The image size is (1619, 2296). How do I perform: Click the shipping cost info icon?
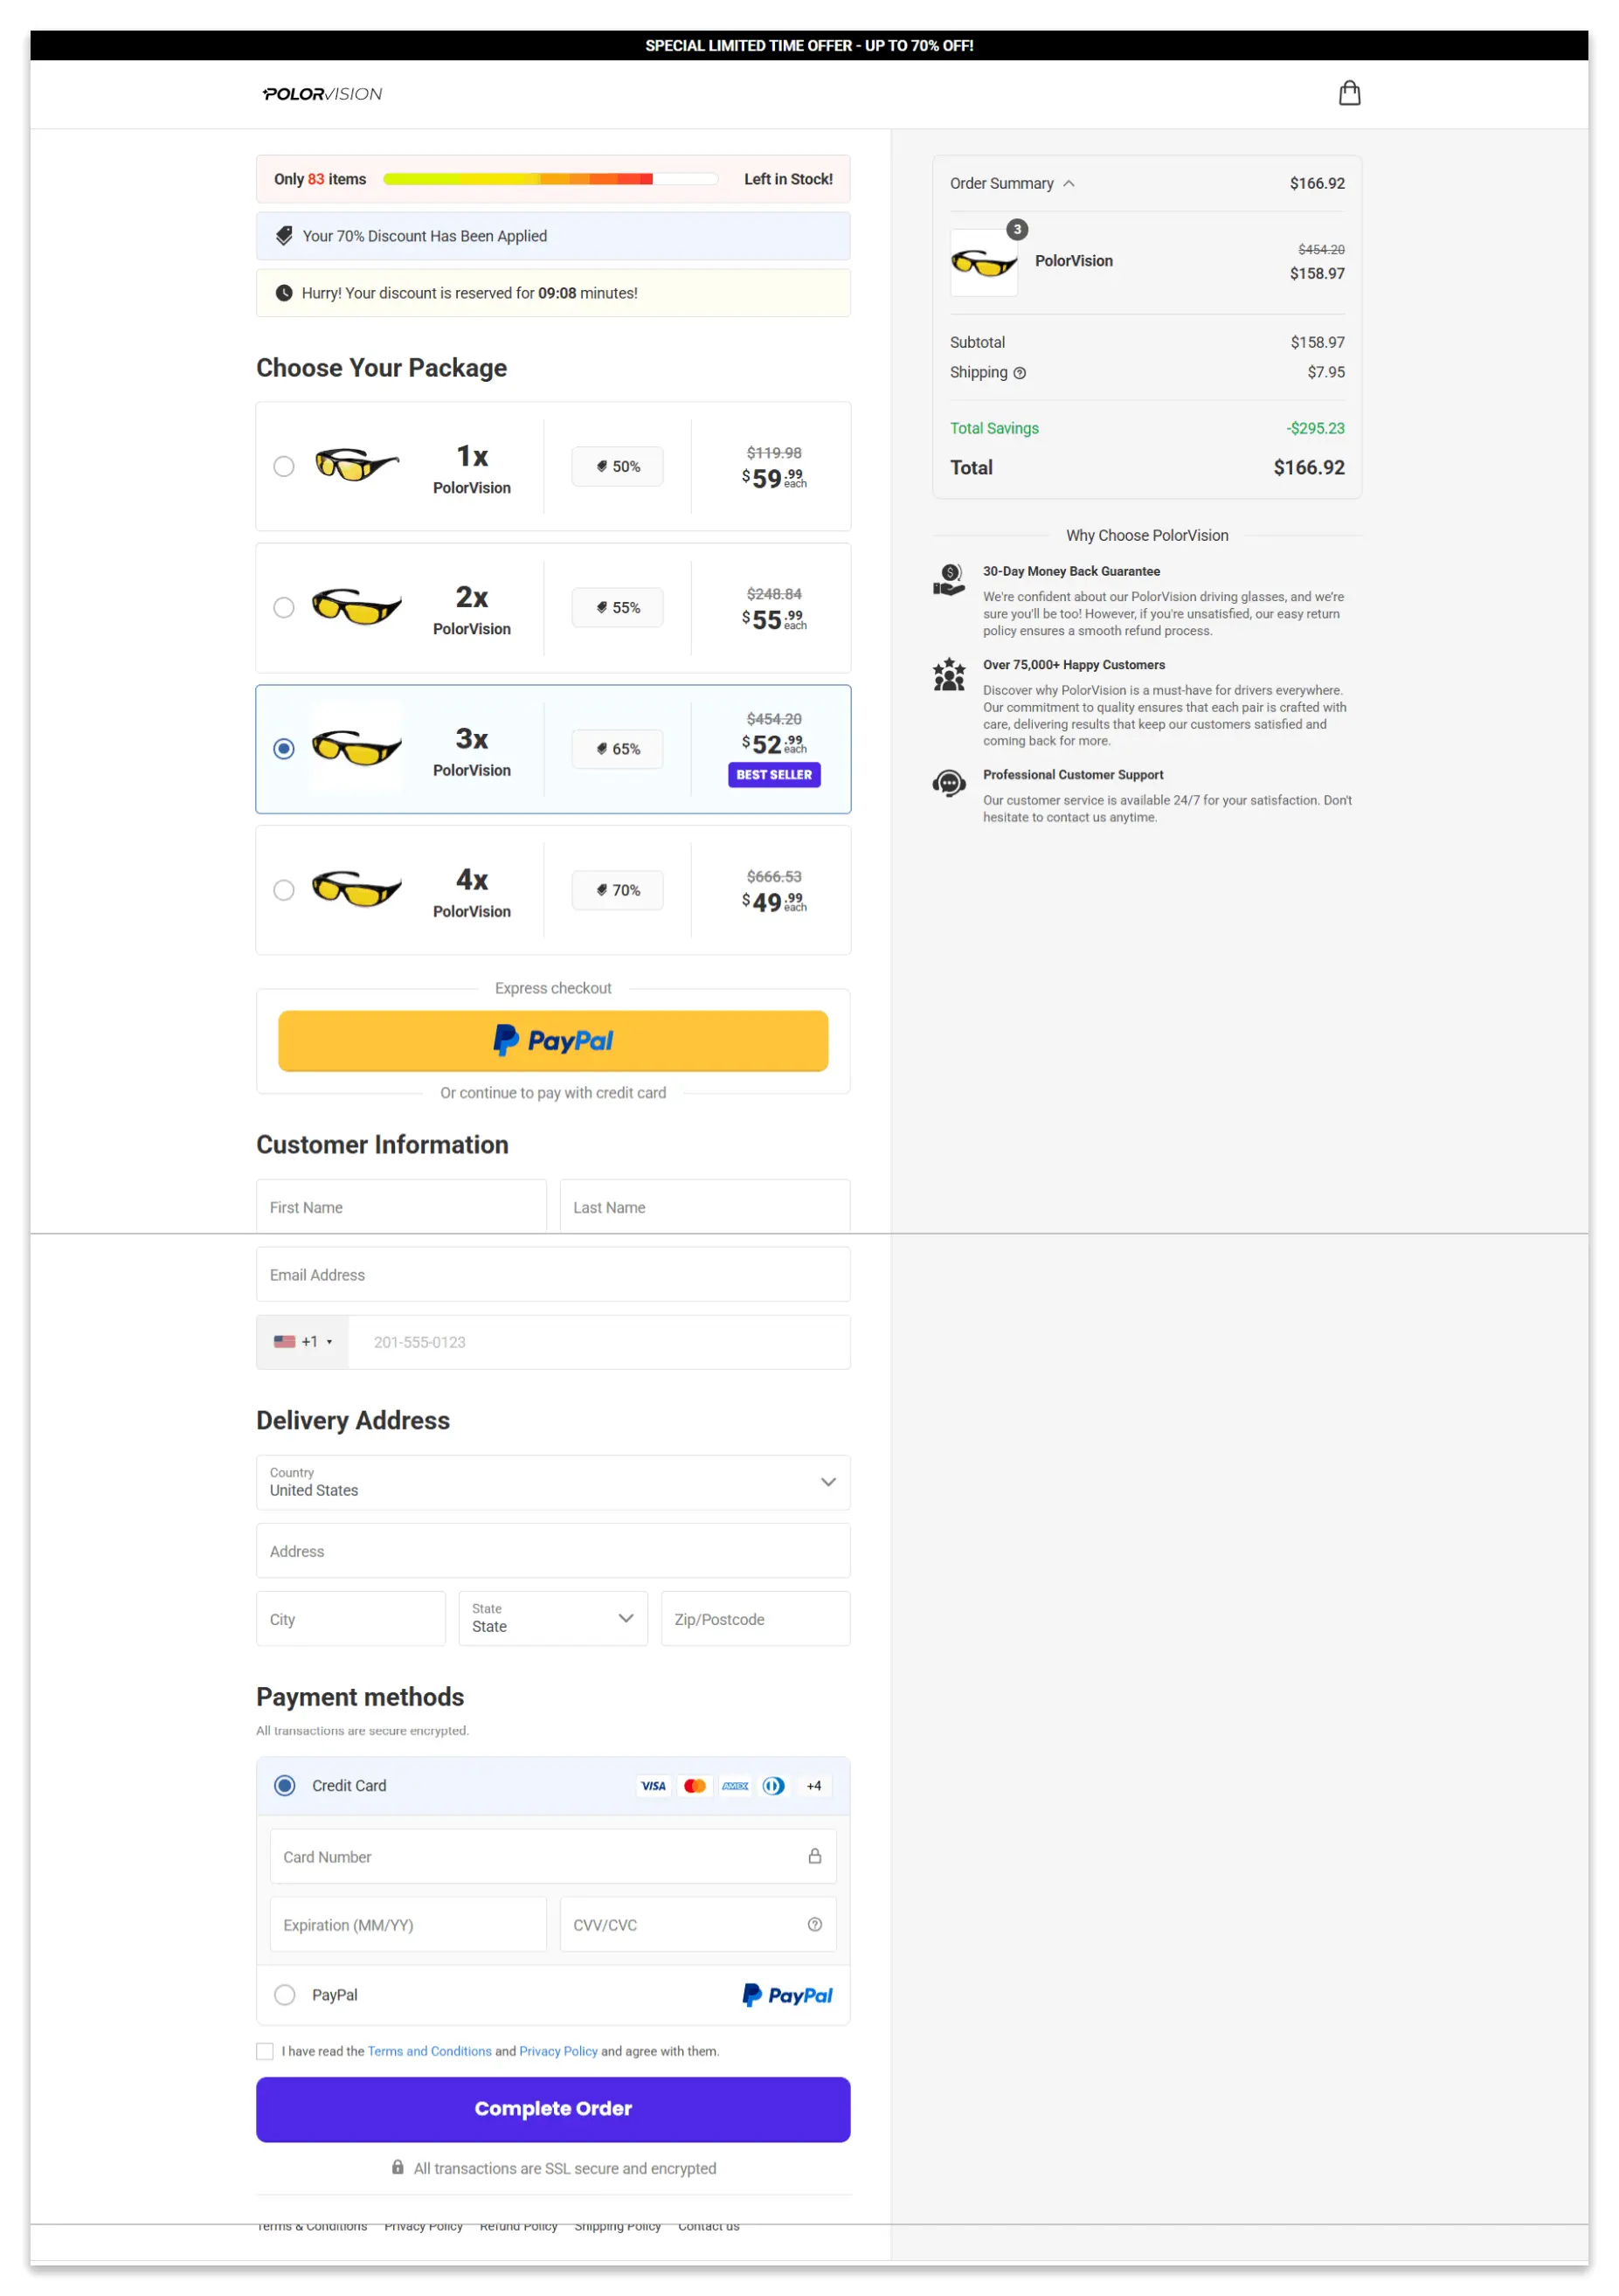pos(1020,372)
